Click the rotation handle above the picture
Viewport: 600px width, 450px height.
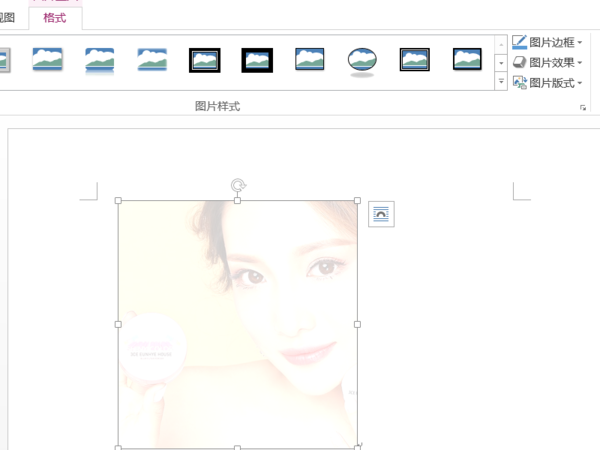click(238, 185)
